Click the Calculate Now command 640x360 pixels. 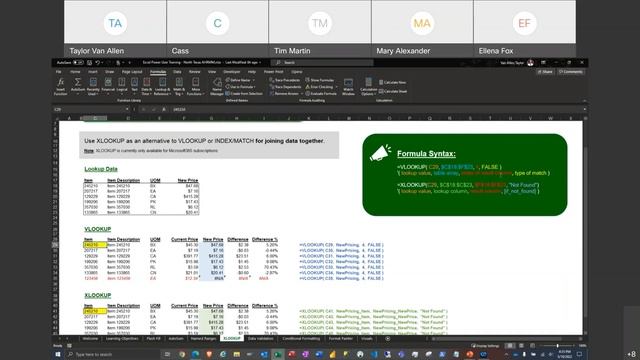point(392,82)
